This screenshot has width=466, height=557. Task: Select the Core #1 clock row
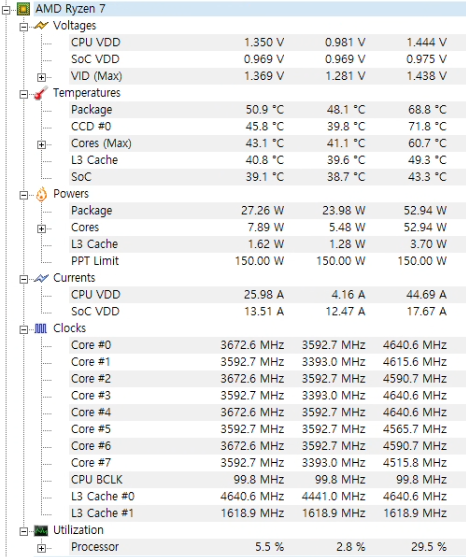267,362
